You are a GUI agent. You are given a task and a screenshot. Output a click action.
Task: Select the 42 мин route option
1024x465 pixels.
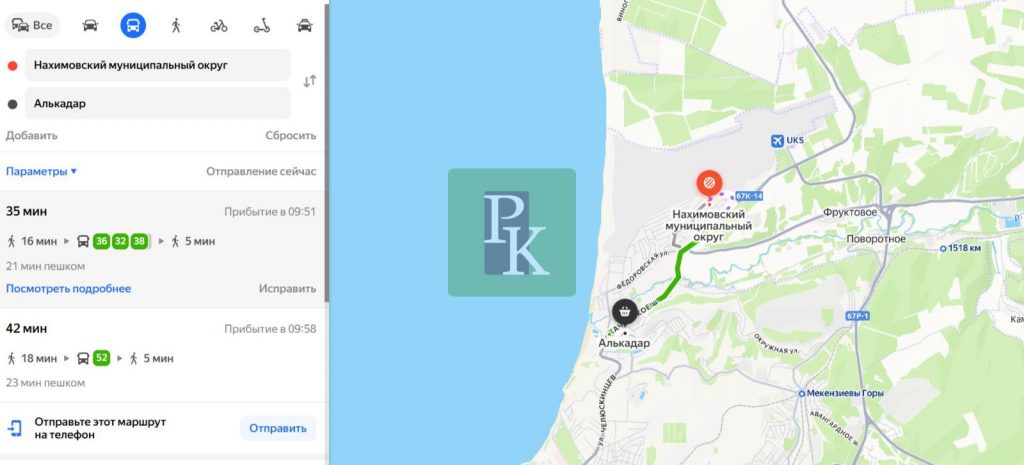coord(161,355)
